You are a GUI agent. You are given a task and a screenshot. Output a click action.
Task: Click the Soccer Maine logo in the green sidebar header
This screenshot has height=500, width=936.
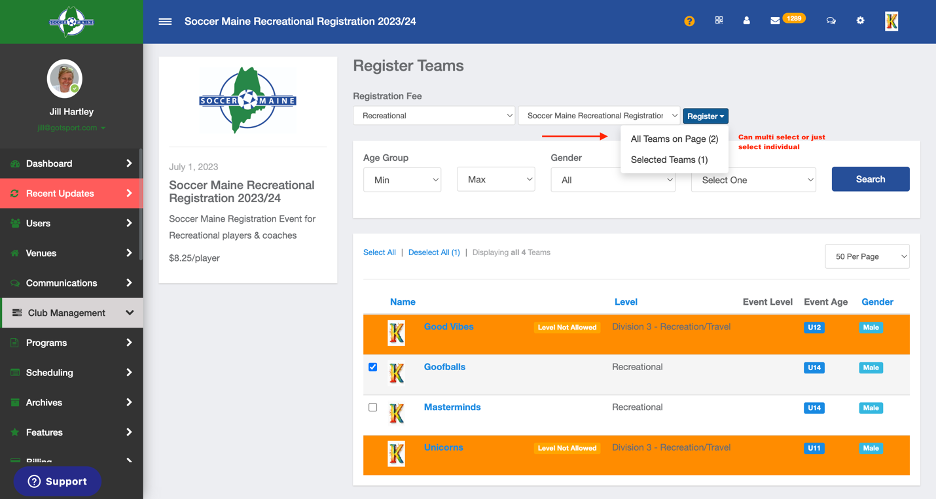[x=72, y=22]
